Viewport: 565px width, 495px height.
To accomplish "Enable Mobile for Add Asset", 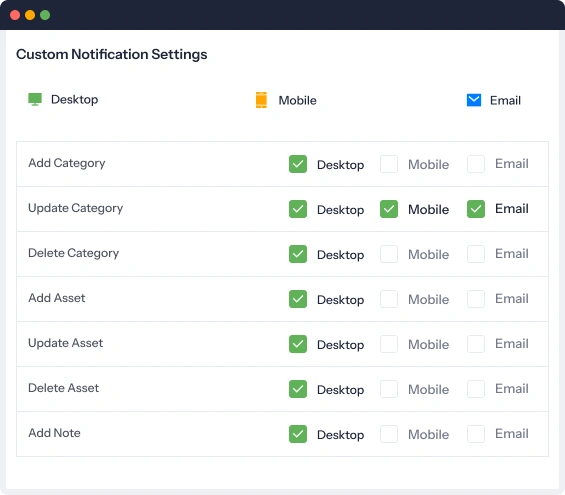I will (x=389, y=299).
